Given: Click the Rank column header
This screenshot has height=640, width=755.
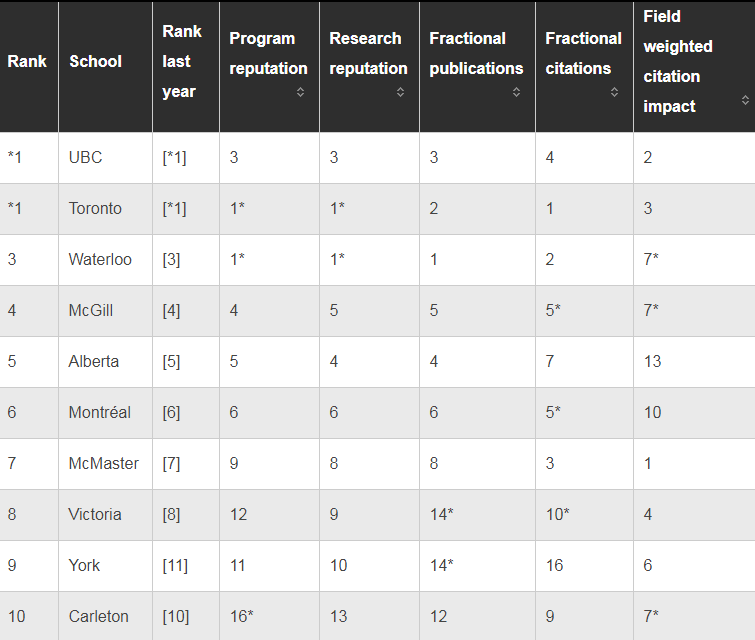Looking at the screenshot, I should coord(27,62).
